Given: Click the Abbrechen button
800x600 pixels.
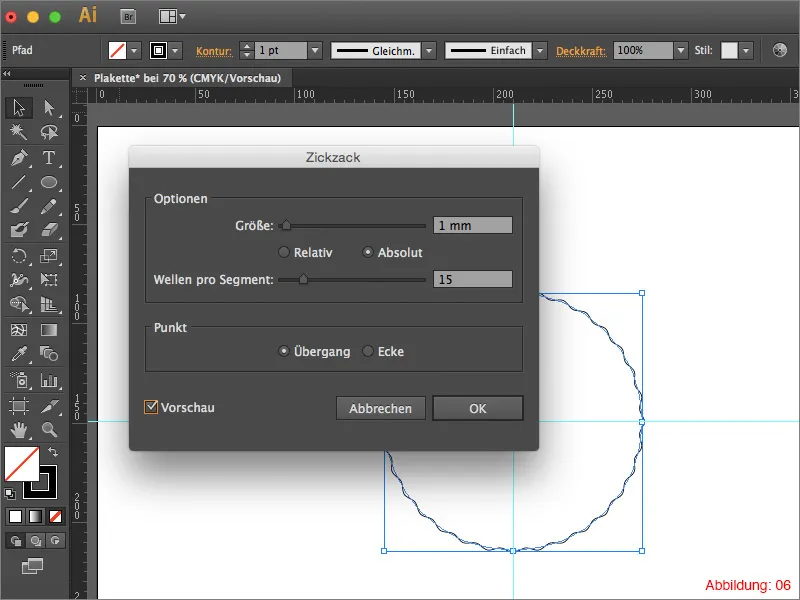Looking at the screenshot, I should click(x=381, y=408).
